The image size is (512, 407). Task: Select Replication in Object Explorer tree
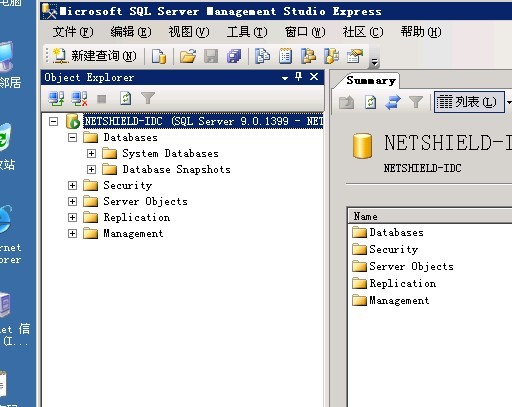[x=137, y=217]
